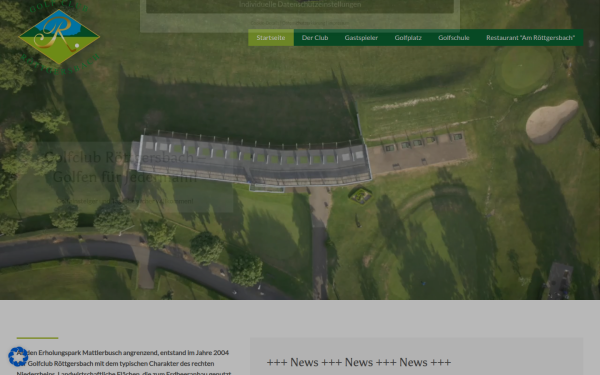Open the Impressum link in the cookie banner
600x375 pixels.
point(338,23)
